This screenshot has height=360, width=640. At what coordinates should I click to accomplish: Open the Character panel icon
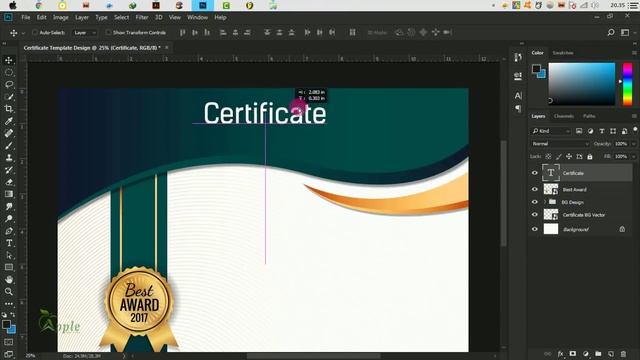click(518, 96)
